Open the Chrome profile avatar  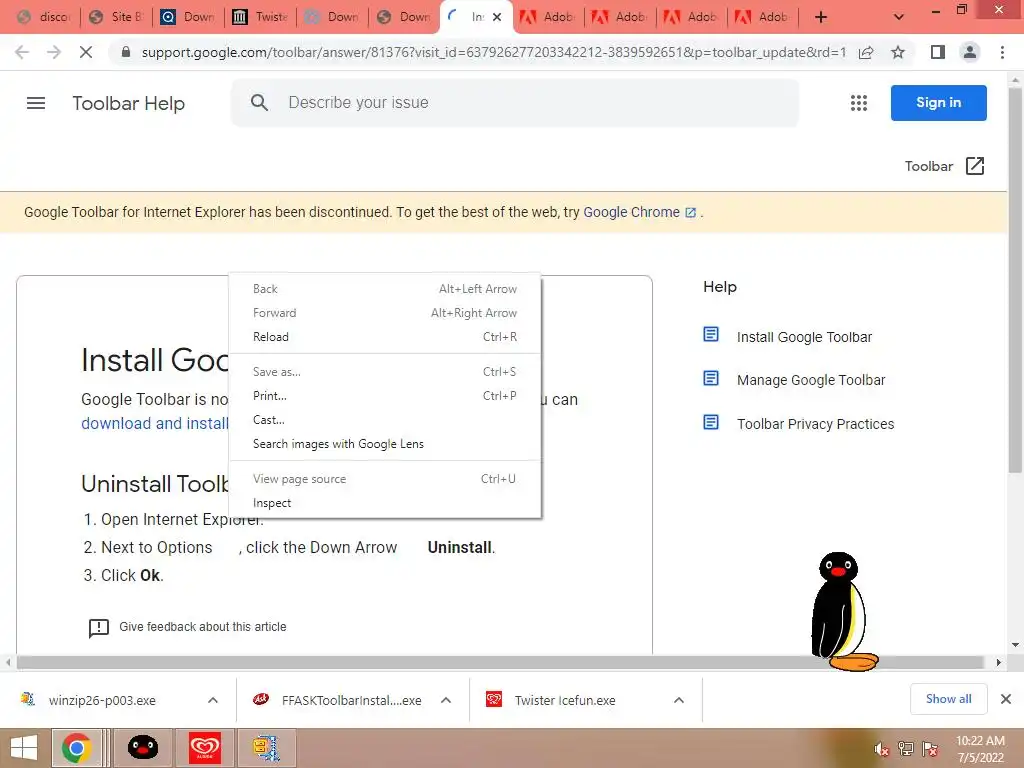970,52
